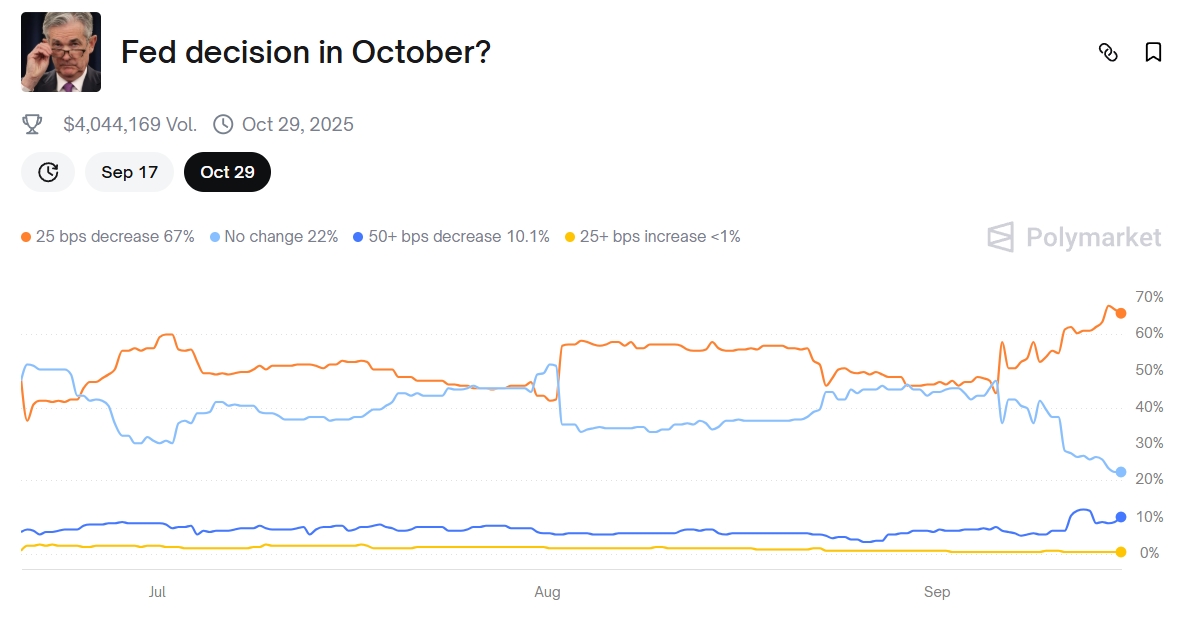Screen dimensions: 1186x619
Task: Copy the market link icon
Action: click(1108, 53)
